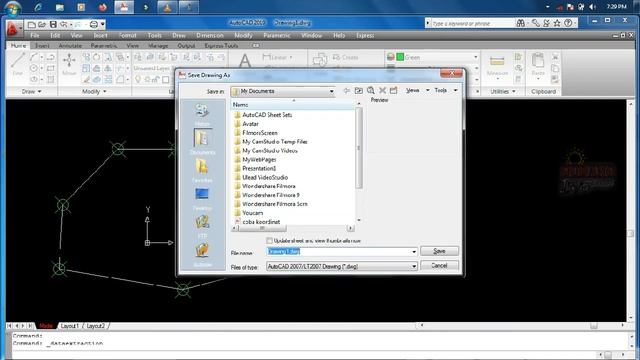Viewport: 640px width, 360px height.
Task: Click Open icon in Quick Access toolbar
Action: pos(42,25)
